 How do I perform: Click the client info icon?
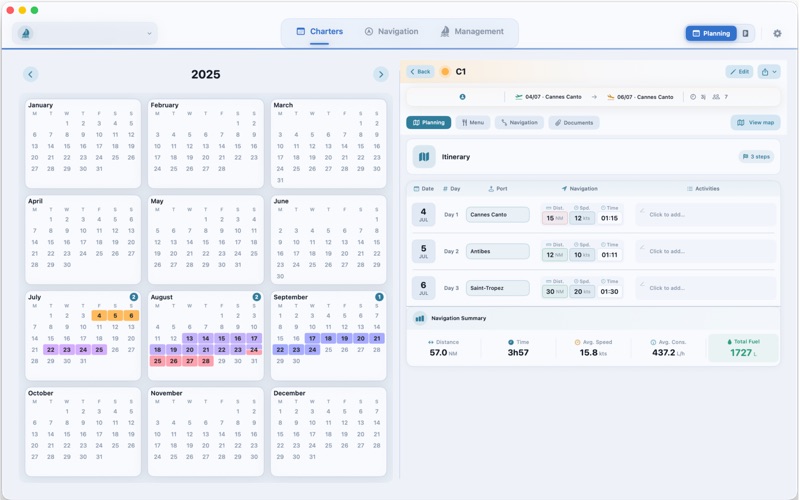(x=462, y=97)
